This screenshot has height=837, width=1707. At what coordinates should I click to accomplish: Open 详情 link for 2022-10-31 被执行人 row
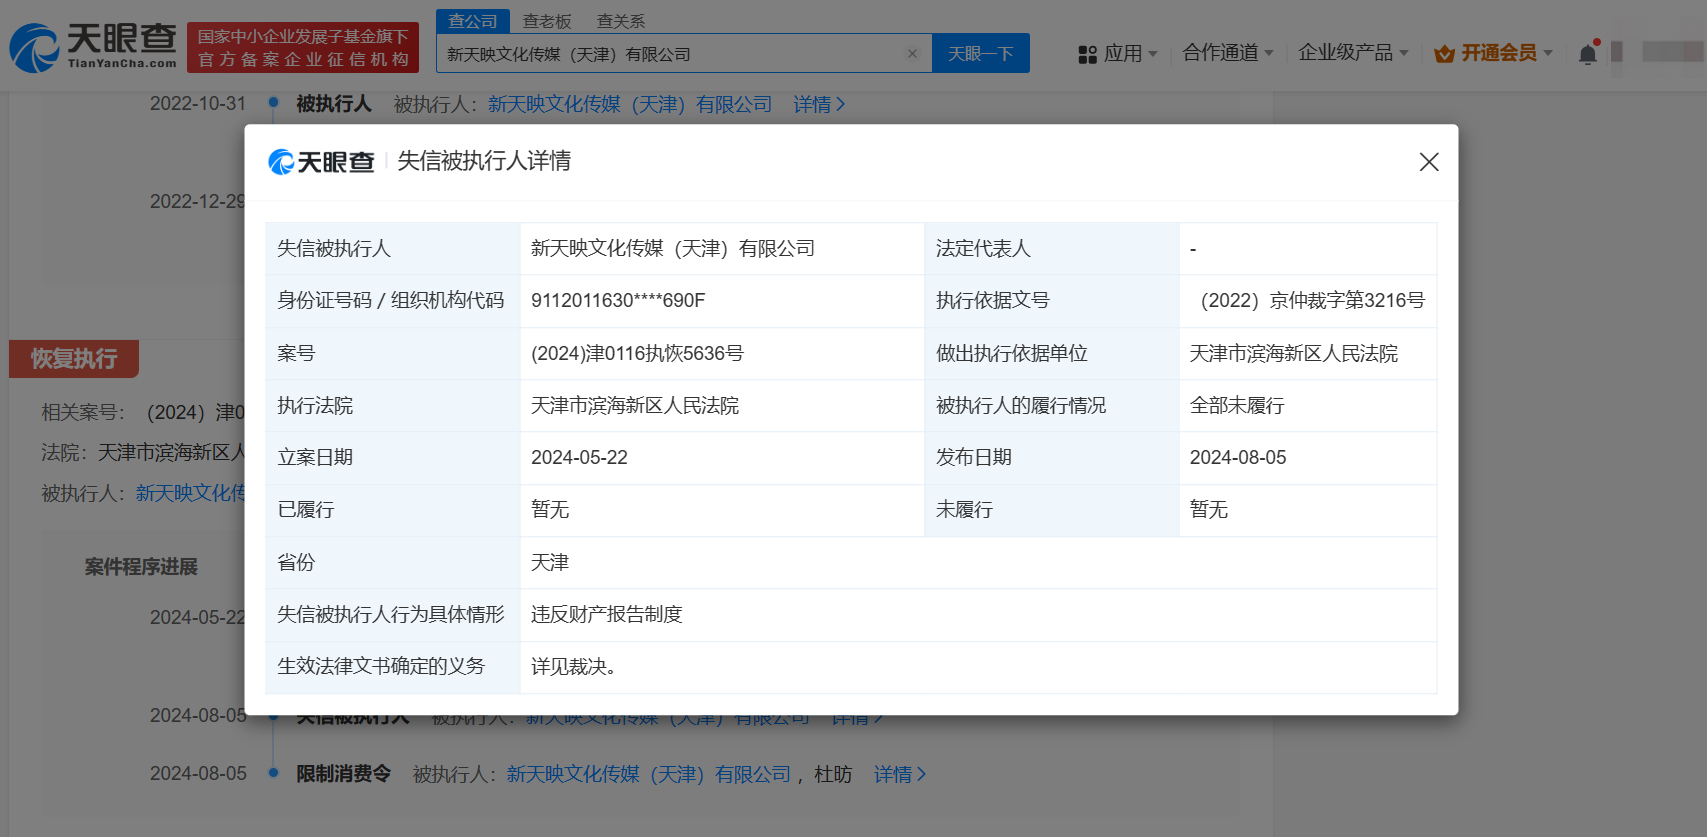coord(819,104)
